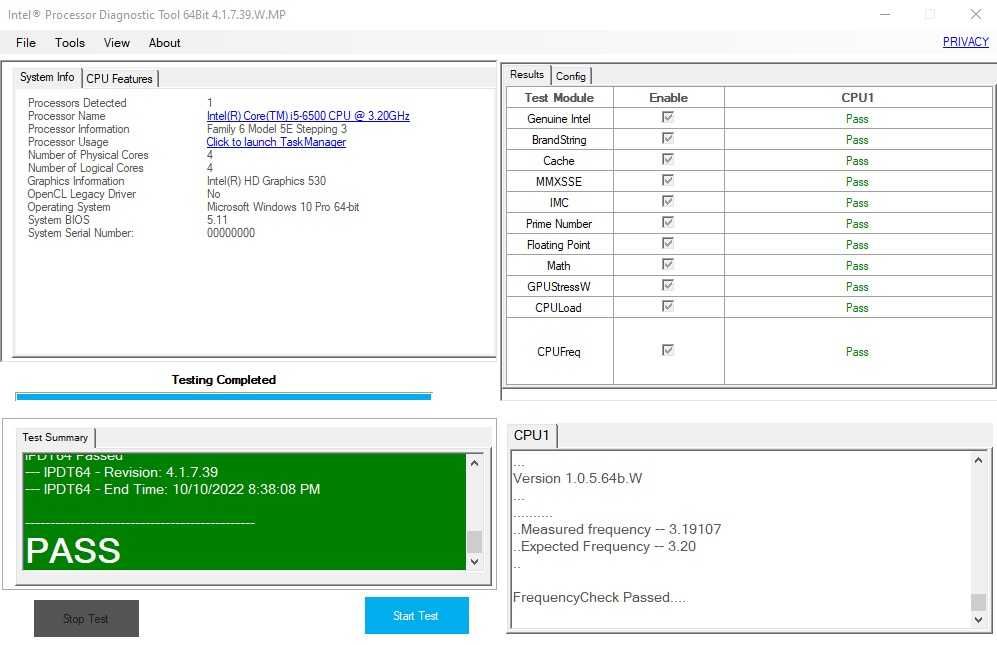Viewport: 997px width, 645px height.
Task: Click the Expected Frequency 3.20 line
Action: [x=605, y=546]
